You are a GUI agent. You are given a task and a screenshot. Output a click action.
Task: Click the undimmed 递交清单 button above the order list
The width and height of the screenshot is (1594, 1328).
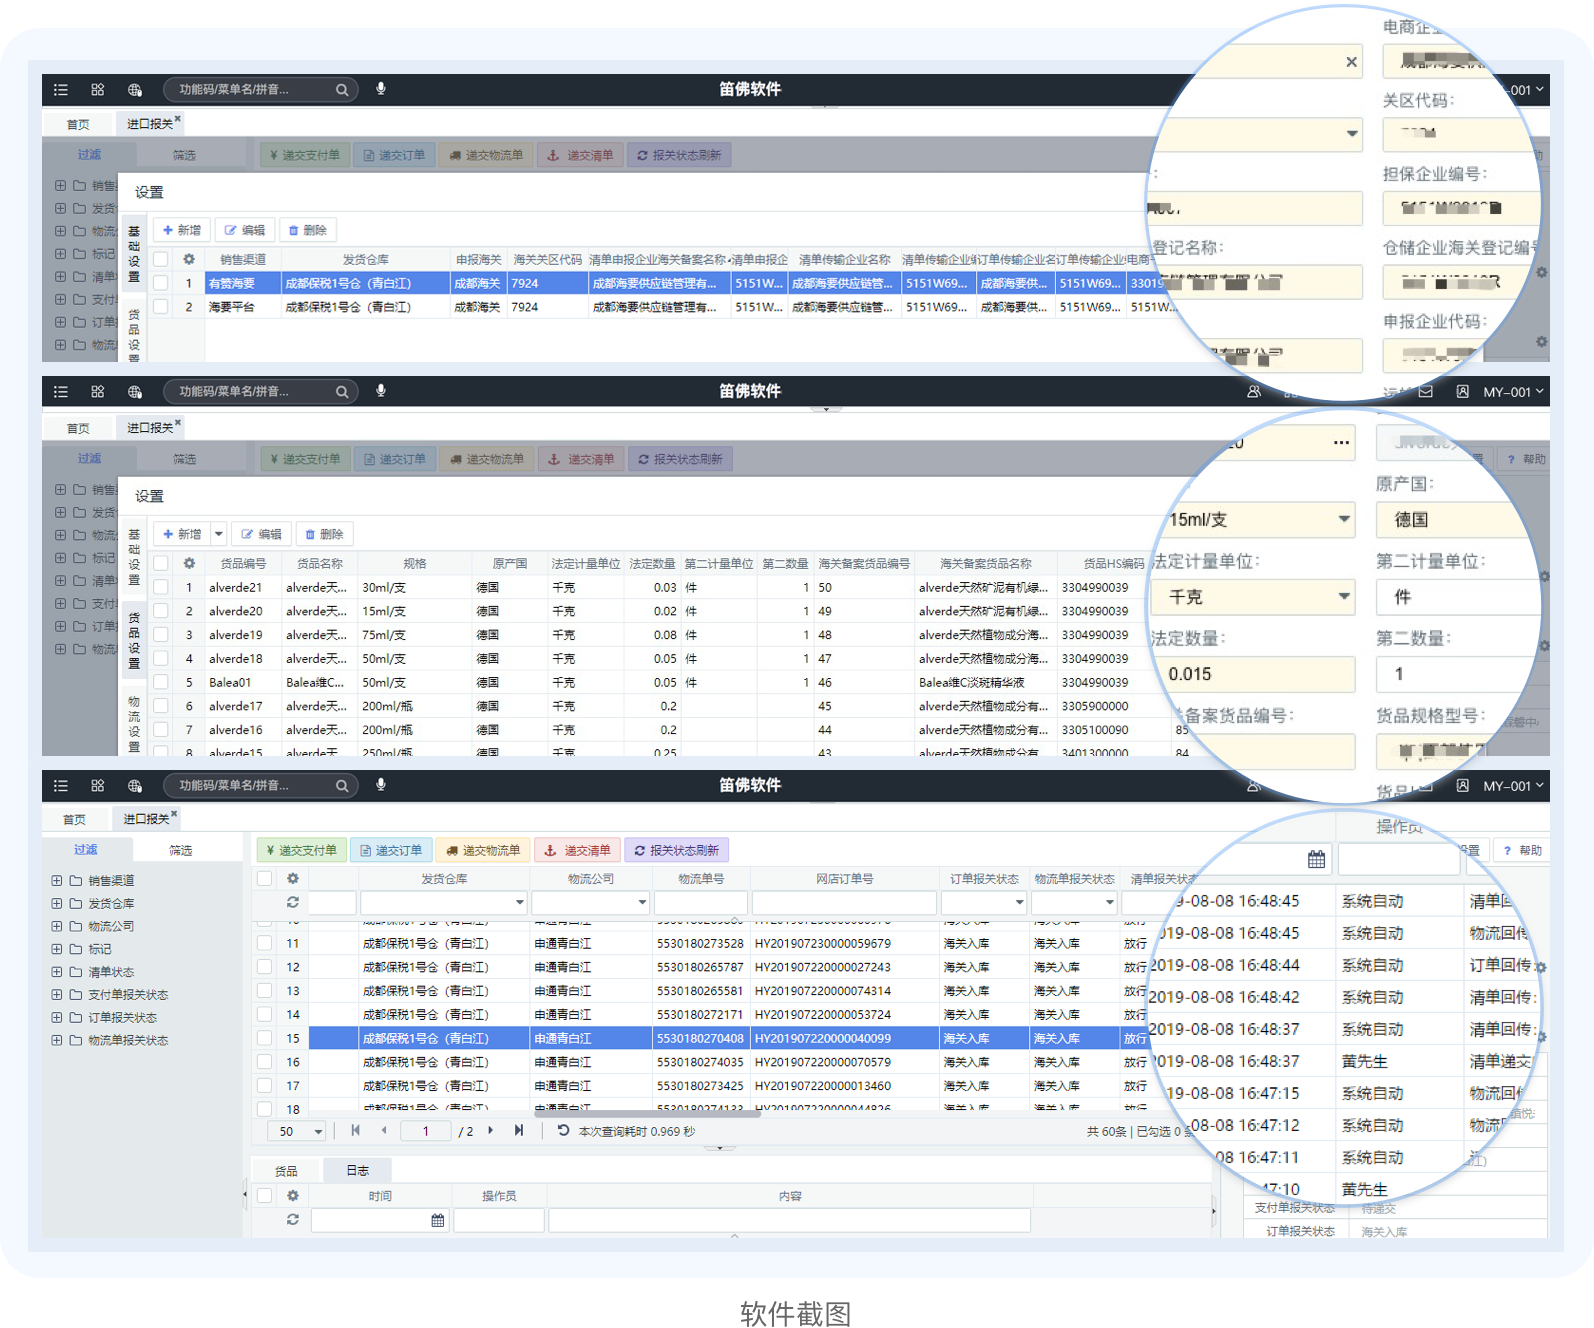(578, 851)
